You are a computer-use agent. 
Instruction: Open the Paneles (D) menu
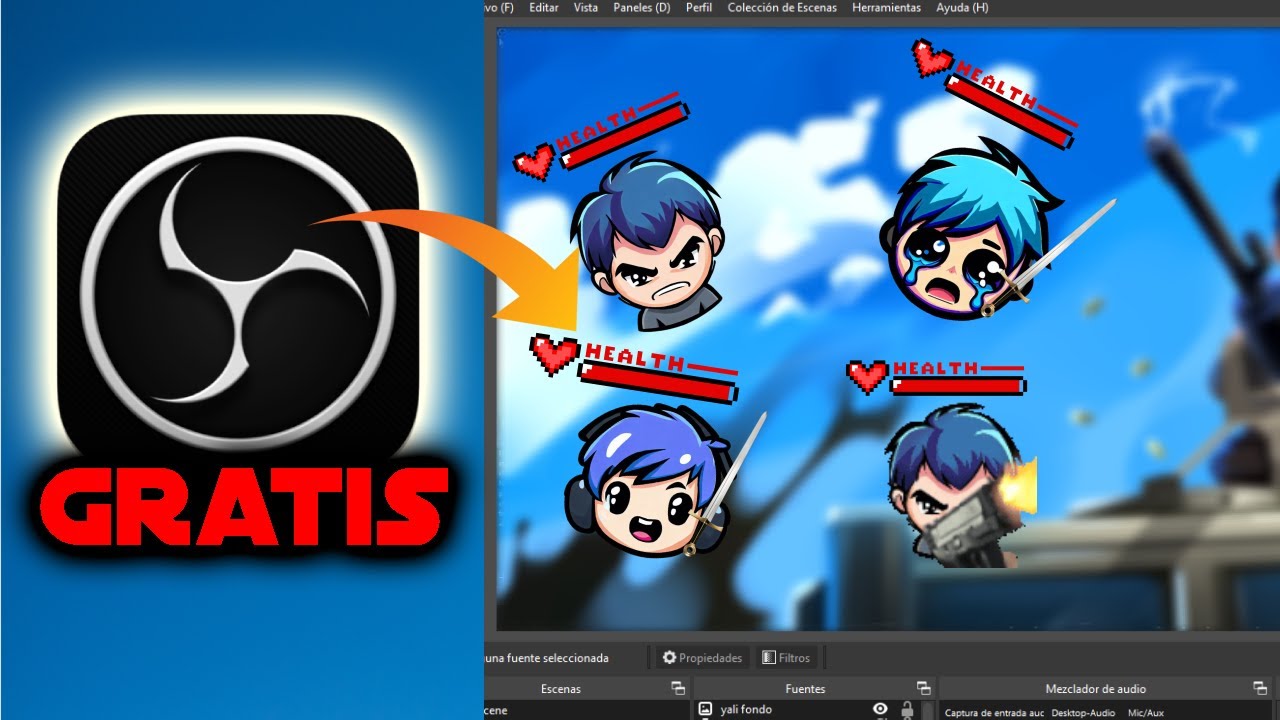coord(642,7)
